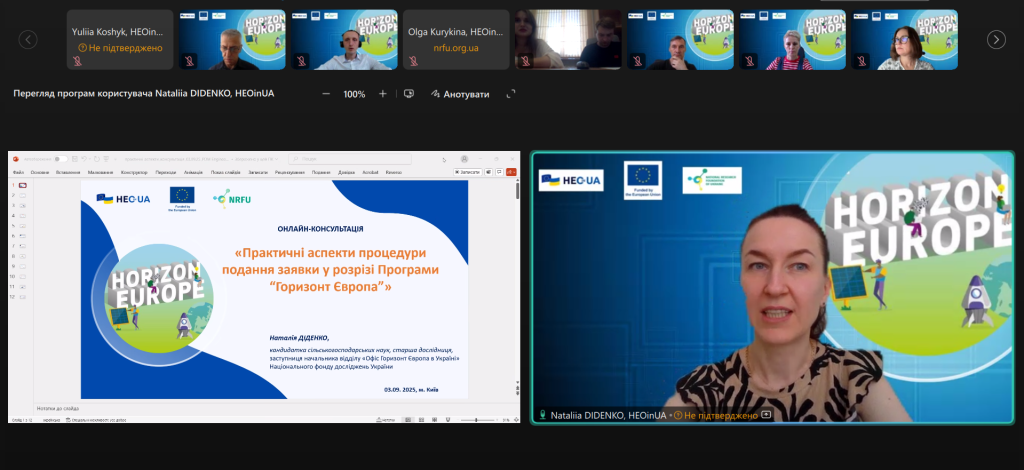The width and height of the screenshot is (1024, 470).
Task: Open the Переходи ribbon tab
Action: point(166,172)
